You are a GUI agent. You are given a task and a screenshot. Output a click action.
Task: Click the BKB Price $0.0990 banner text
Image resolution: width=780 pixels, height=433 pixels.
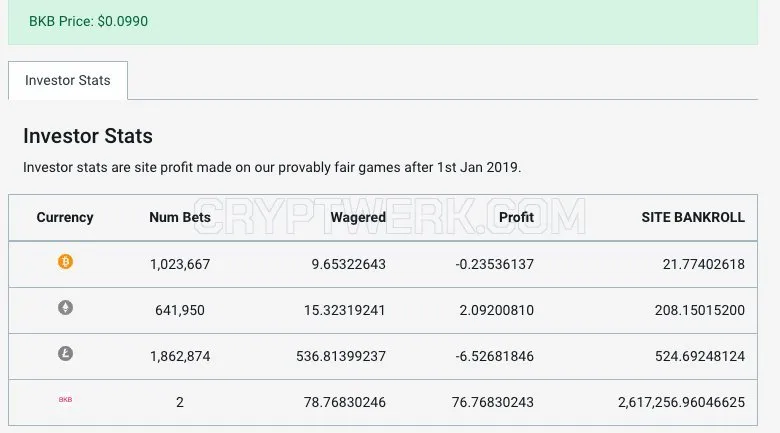[x=88, y=21]
